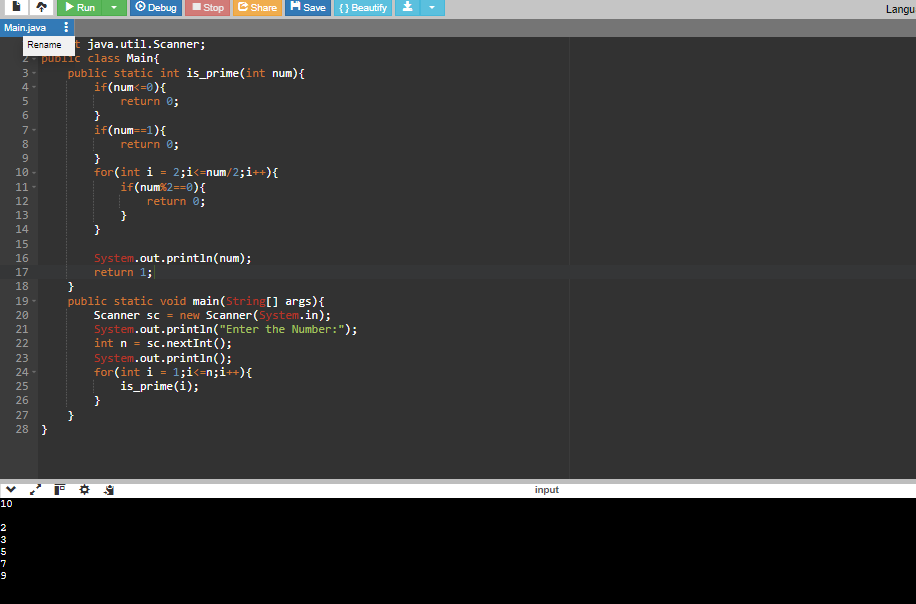Click line number 15 in the gutter
This screenshot has height=604, width=916.
tap(22, 244)
